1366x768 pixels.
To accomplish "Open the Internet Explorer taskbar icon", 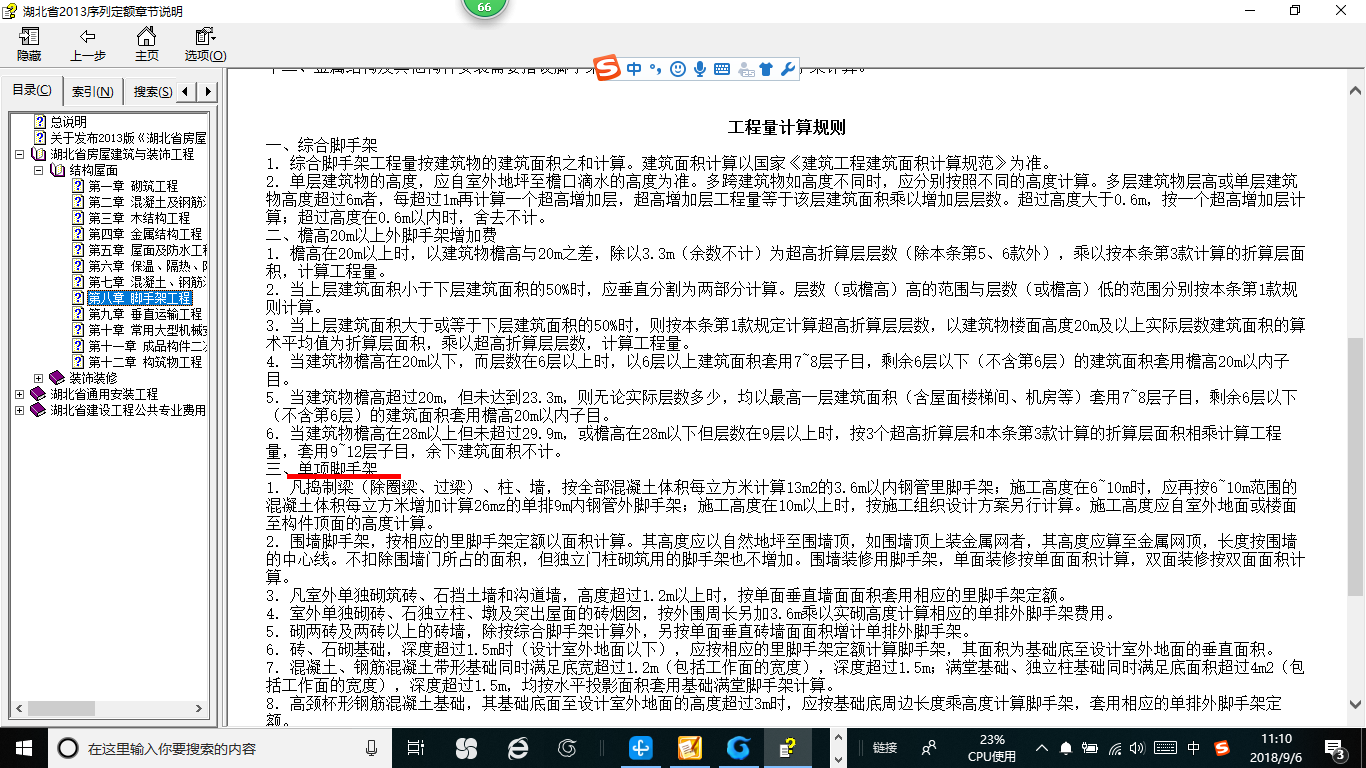I will coord(518,747).
